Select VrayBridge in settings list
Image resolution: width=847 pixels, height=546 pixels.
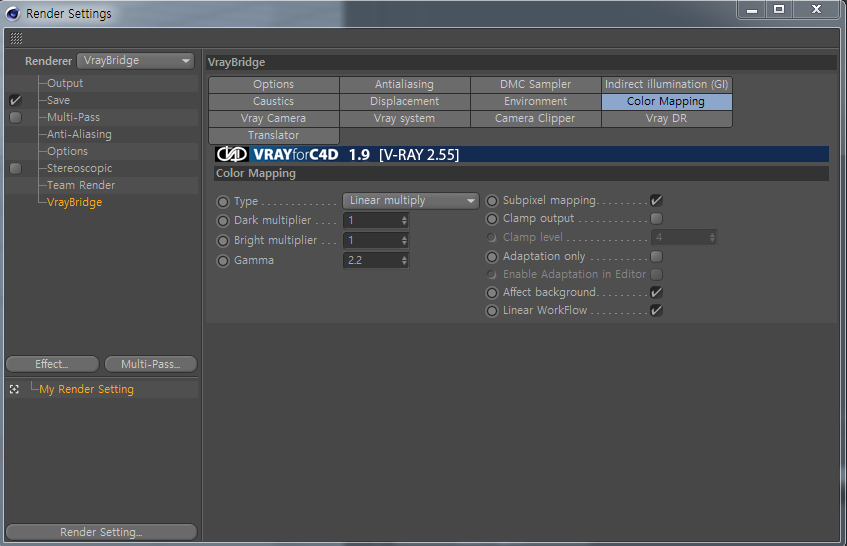click(x=75, y=203)
